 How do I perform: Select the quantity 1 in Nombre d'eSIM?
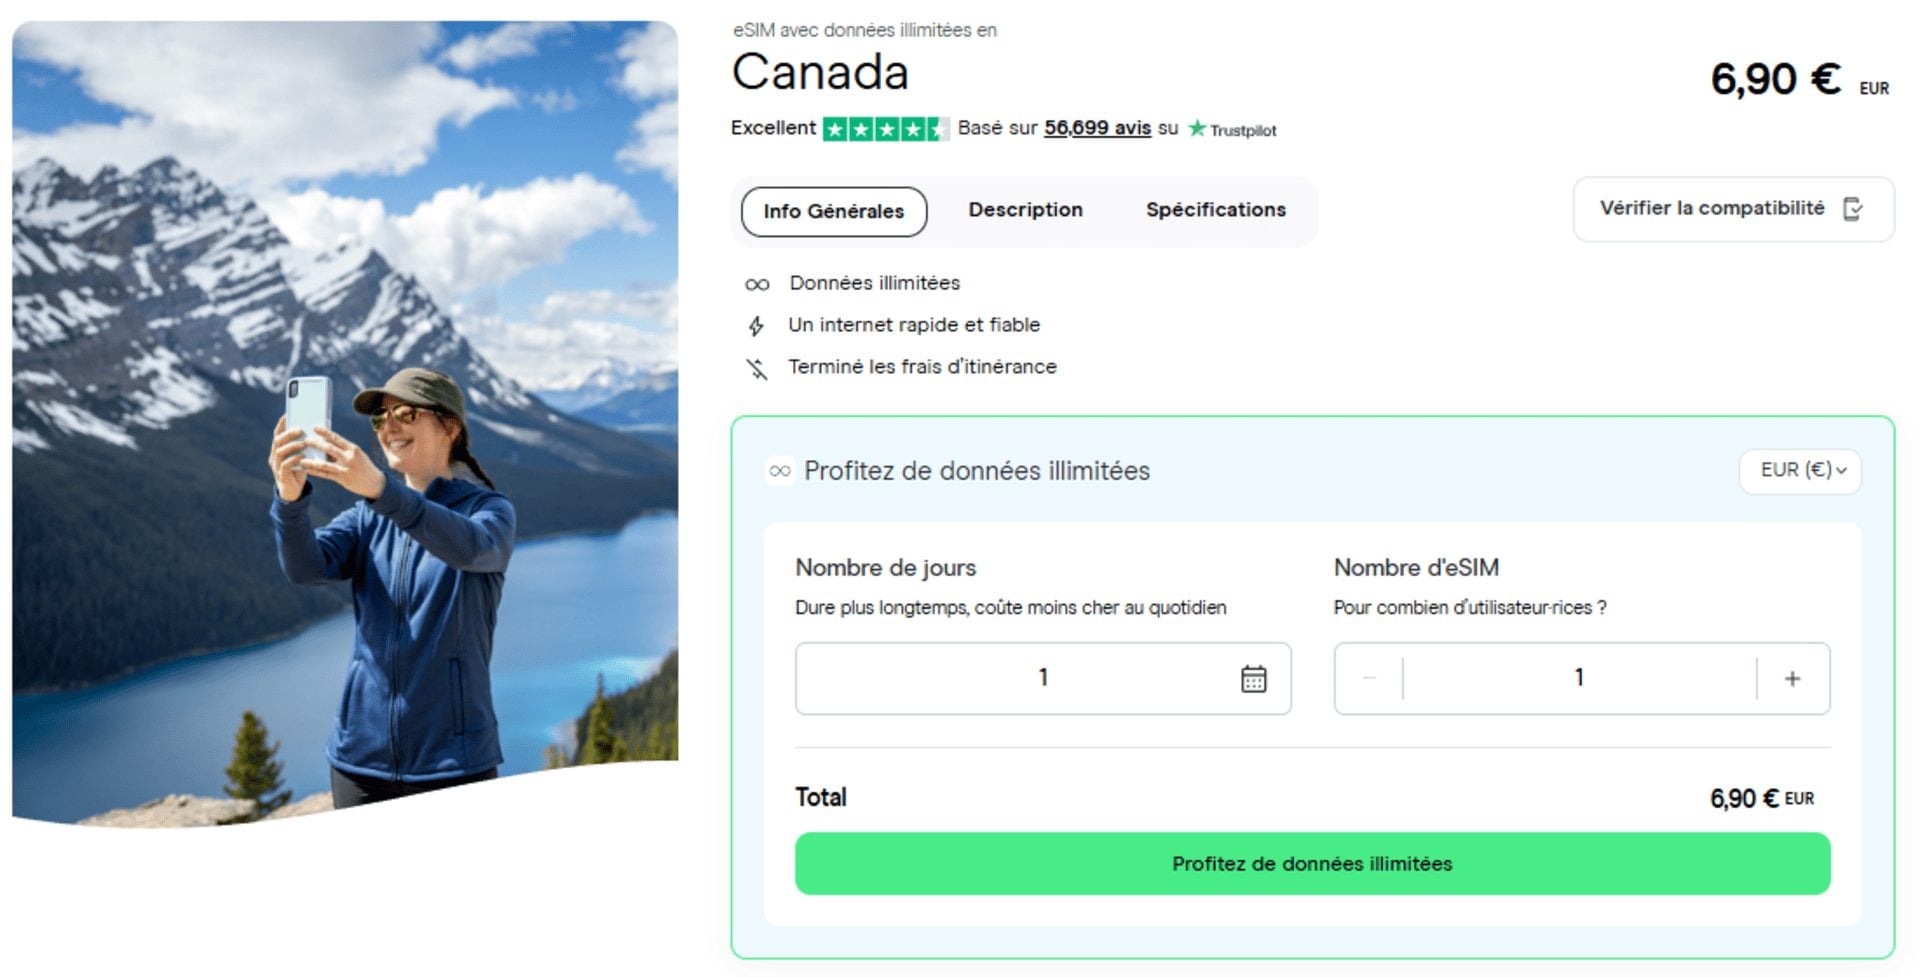(x=1578, y=678)
